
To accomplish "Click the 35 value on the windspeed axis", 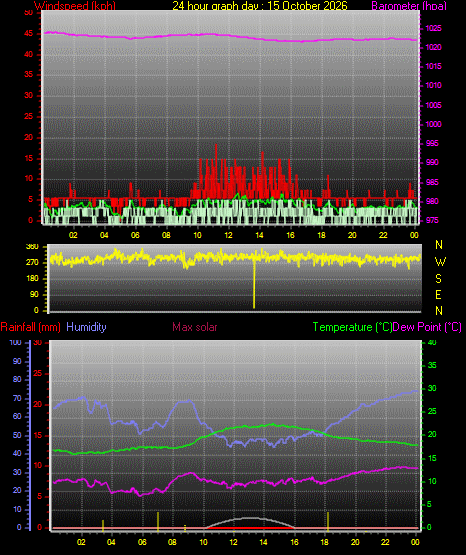I will [29, 75].
